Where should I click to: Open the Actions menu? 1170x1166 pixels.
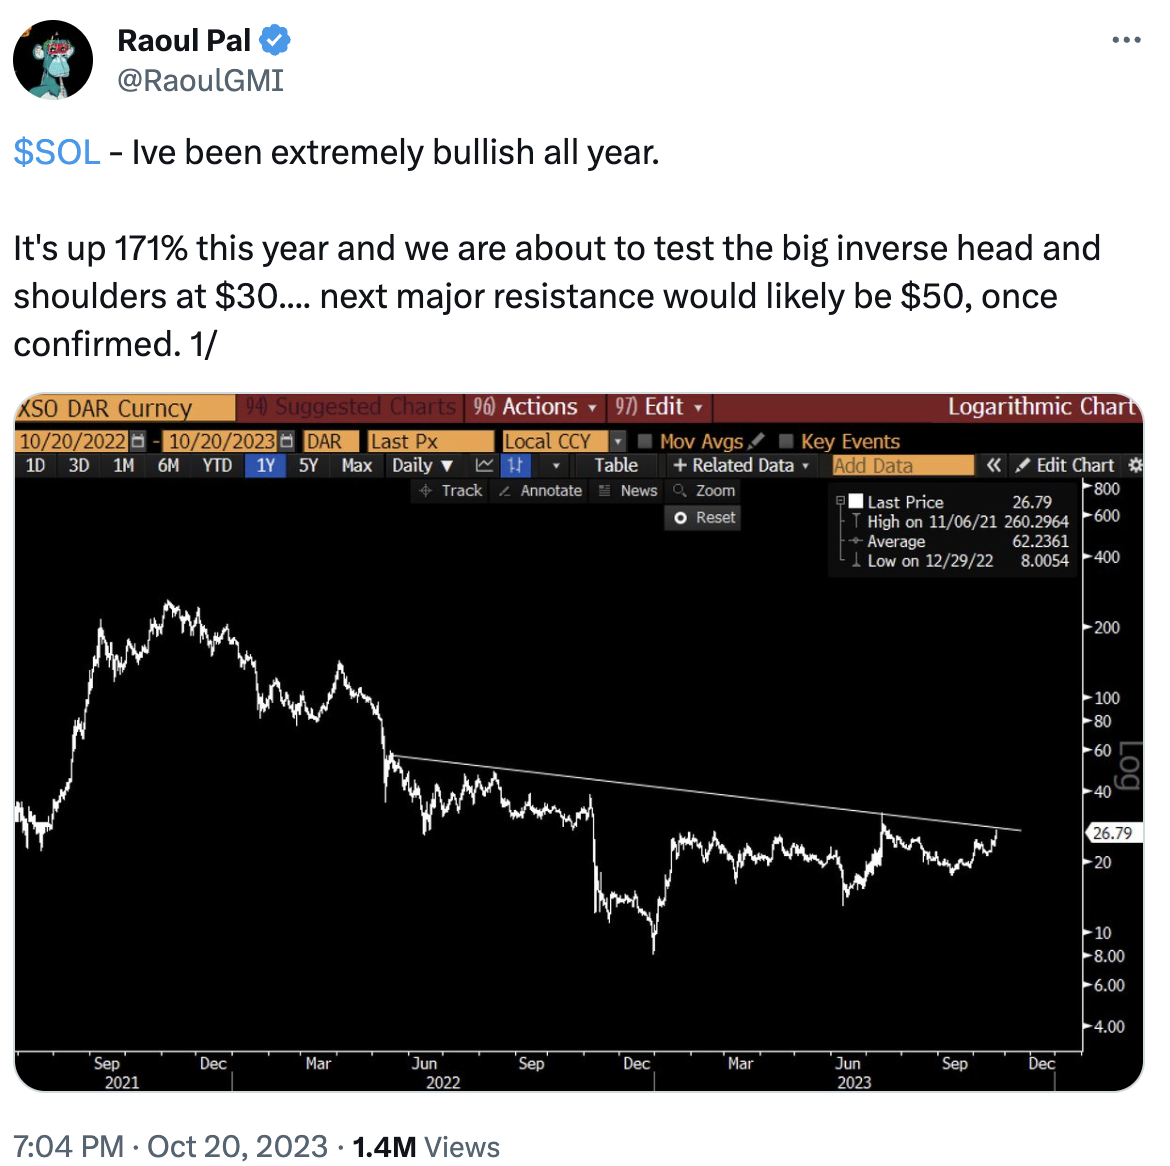535,407
